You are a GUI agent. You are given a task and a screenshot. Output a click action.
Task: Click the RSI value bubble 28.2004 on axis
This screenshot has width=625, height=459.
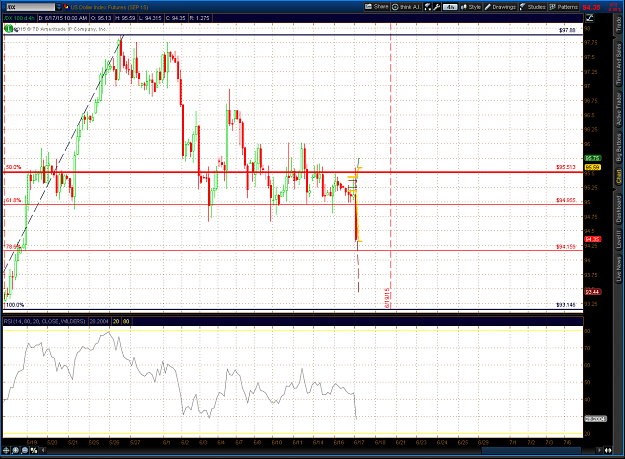(596, 419)
